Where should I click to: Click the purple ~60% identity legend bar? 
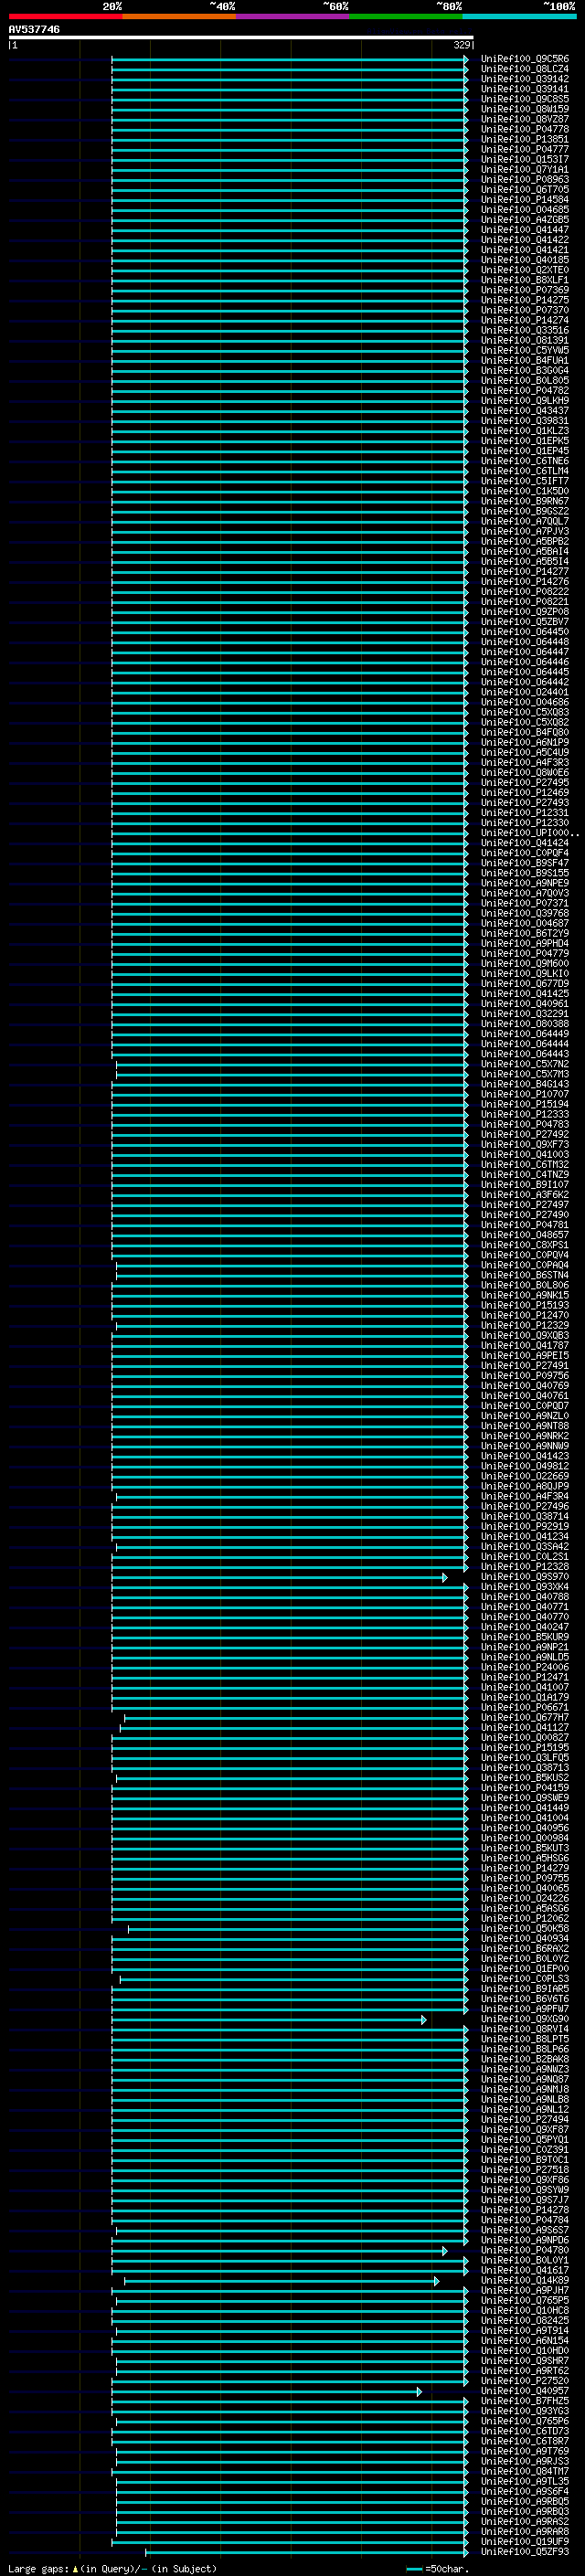293,16
